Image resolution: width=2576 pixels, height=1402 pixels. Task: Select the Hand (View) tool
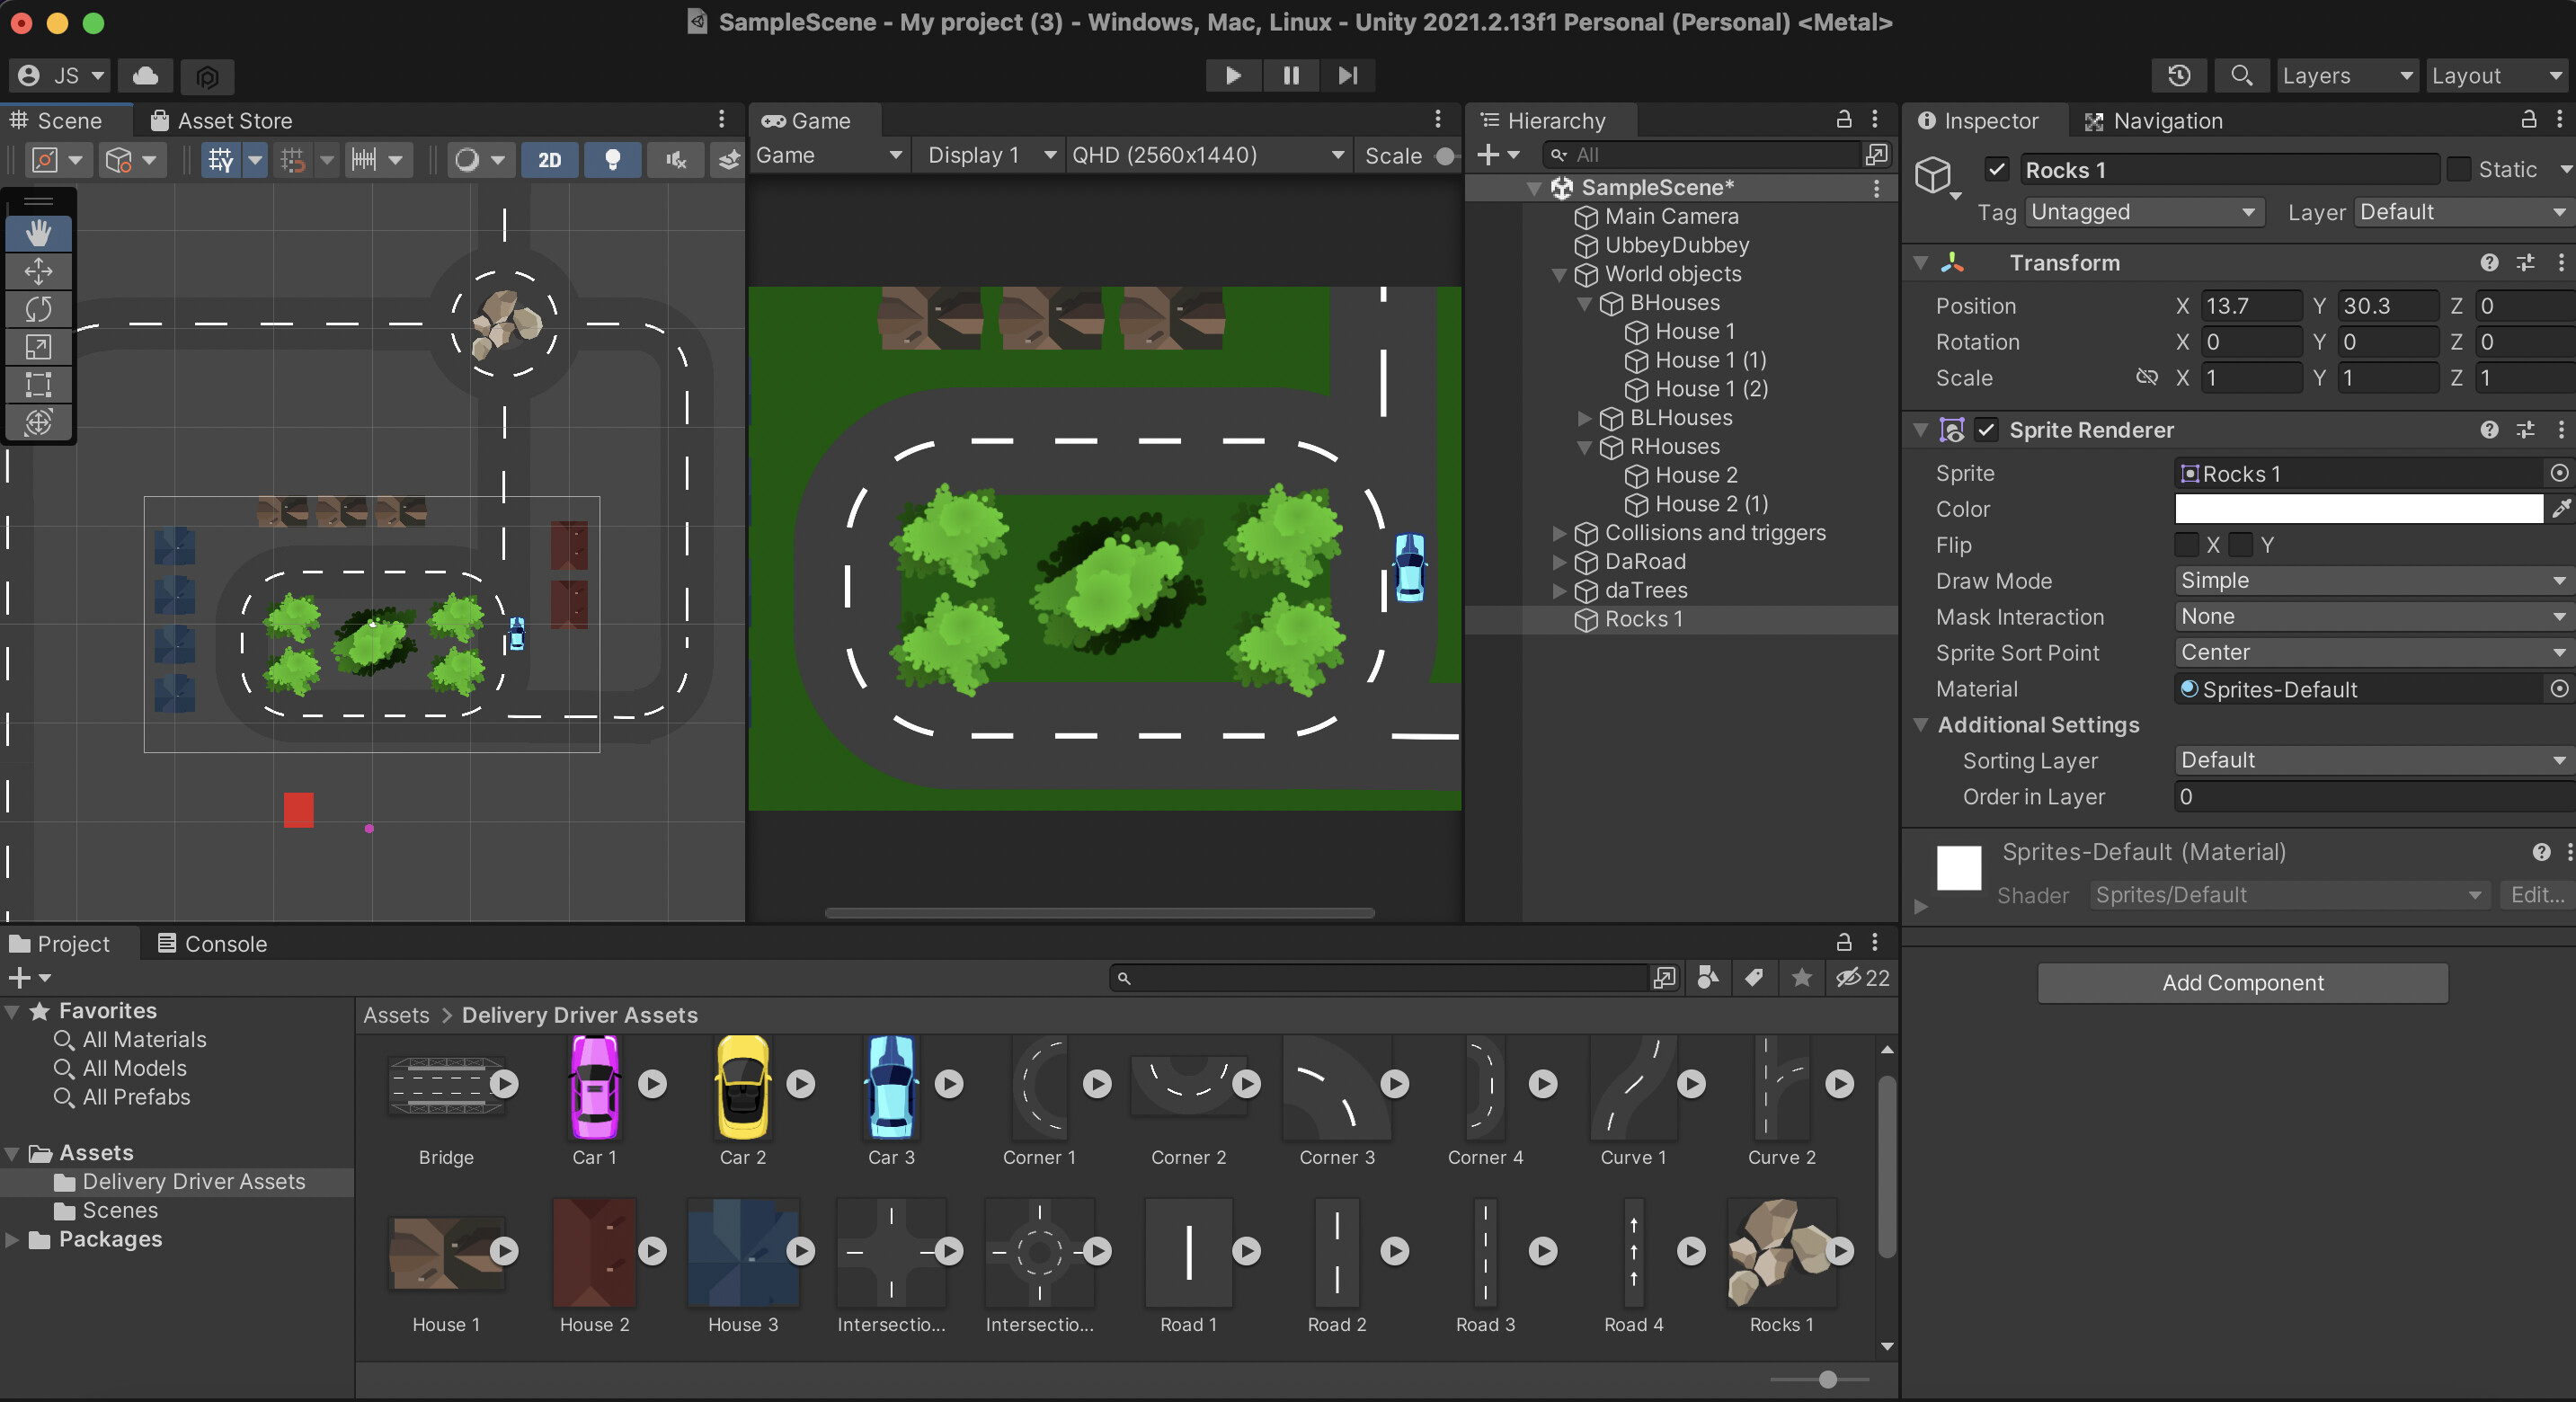[38, 233]
